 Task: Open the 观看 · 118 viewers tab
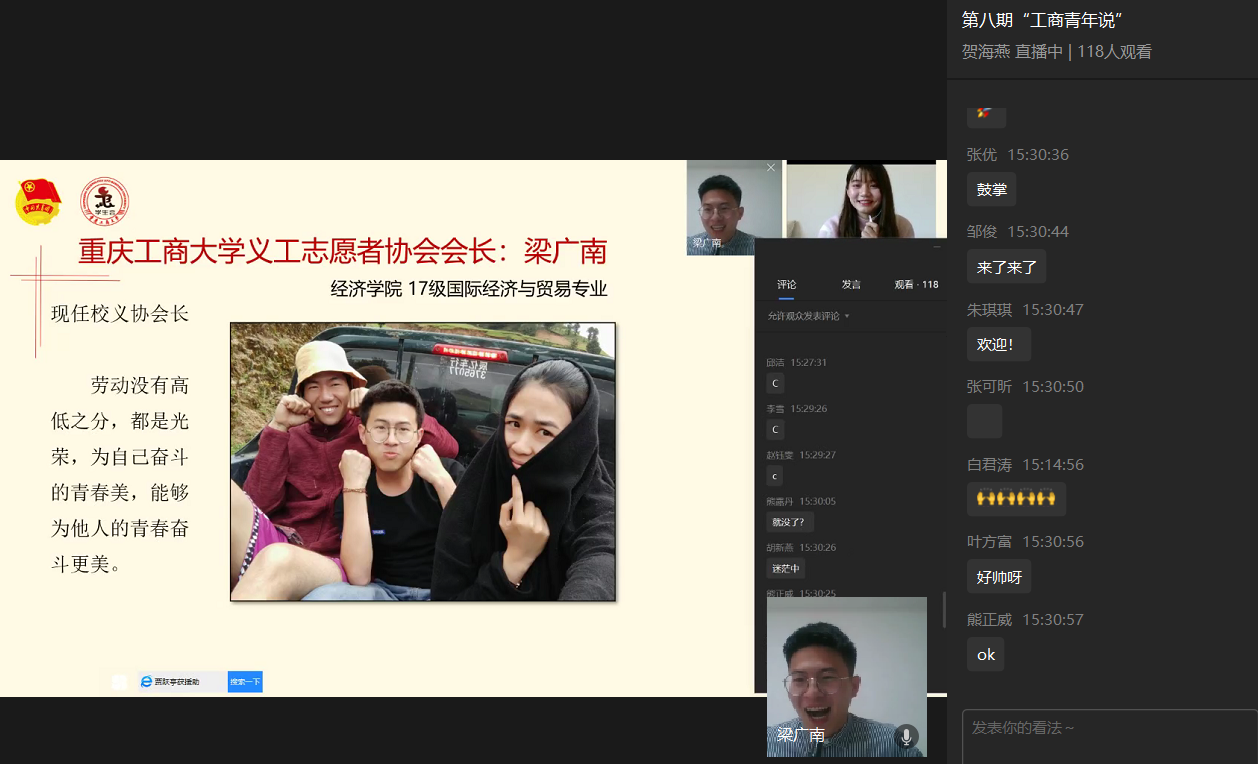[x=916, y=285]
